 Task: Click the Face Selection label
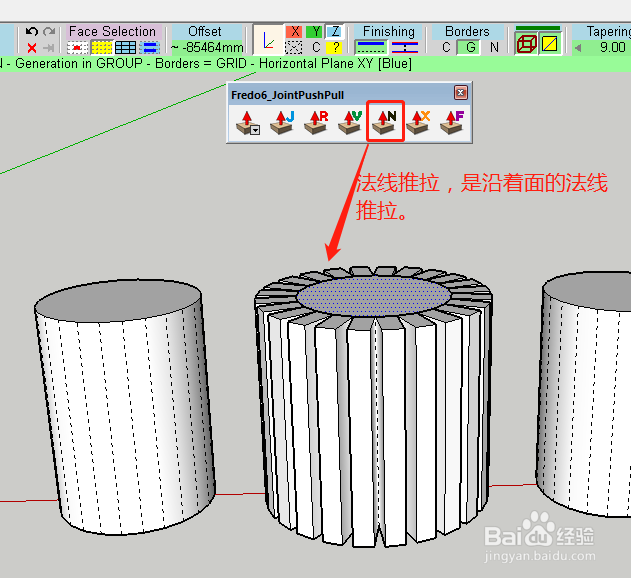(x=112, y=31)
